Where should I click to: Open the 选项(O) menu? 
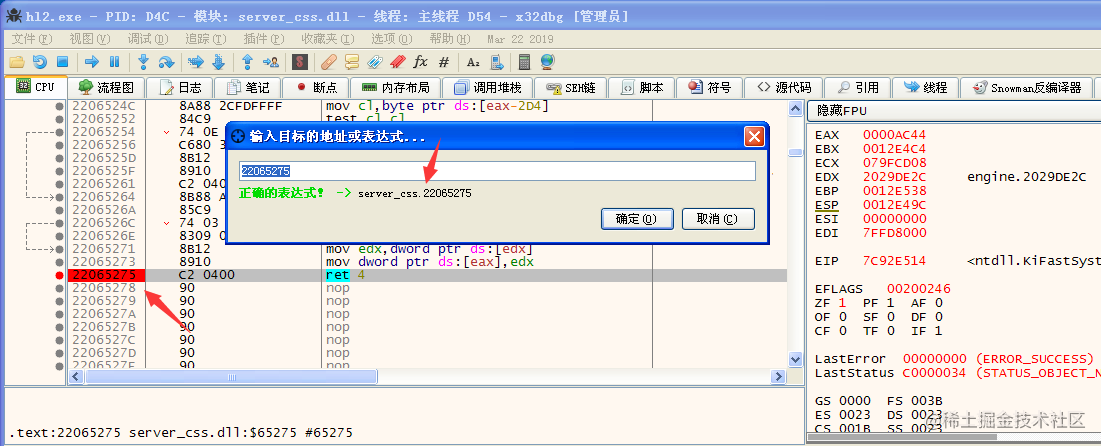393,39
